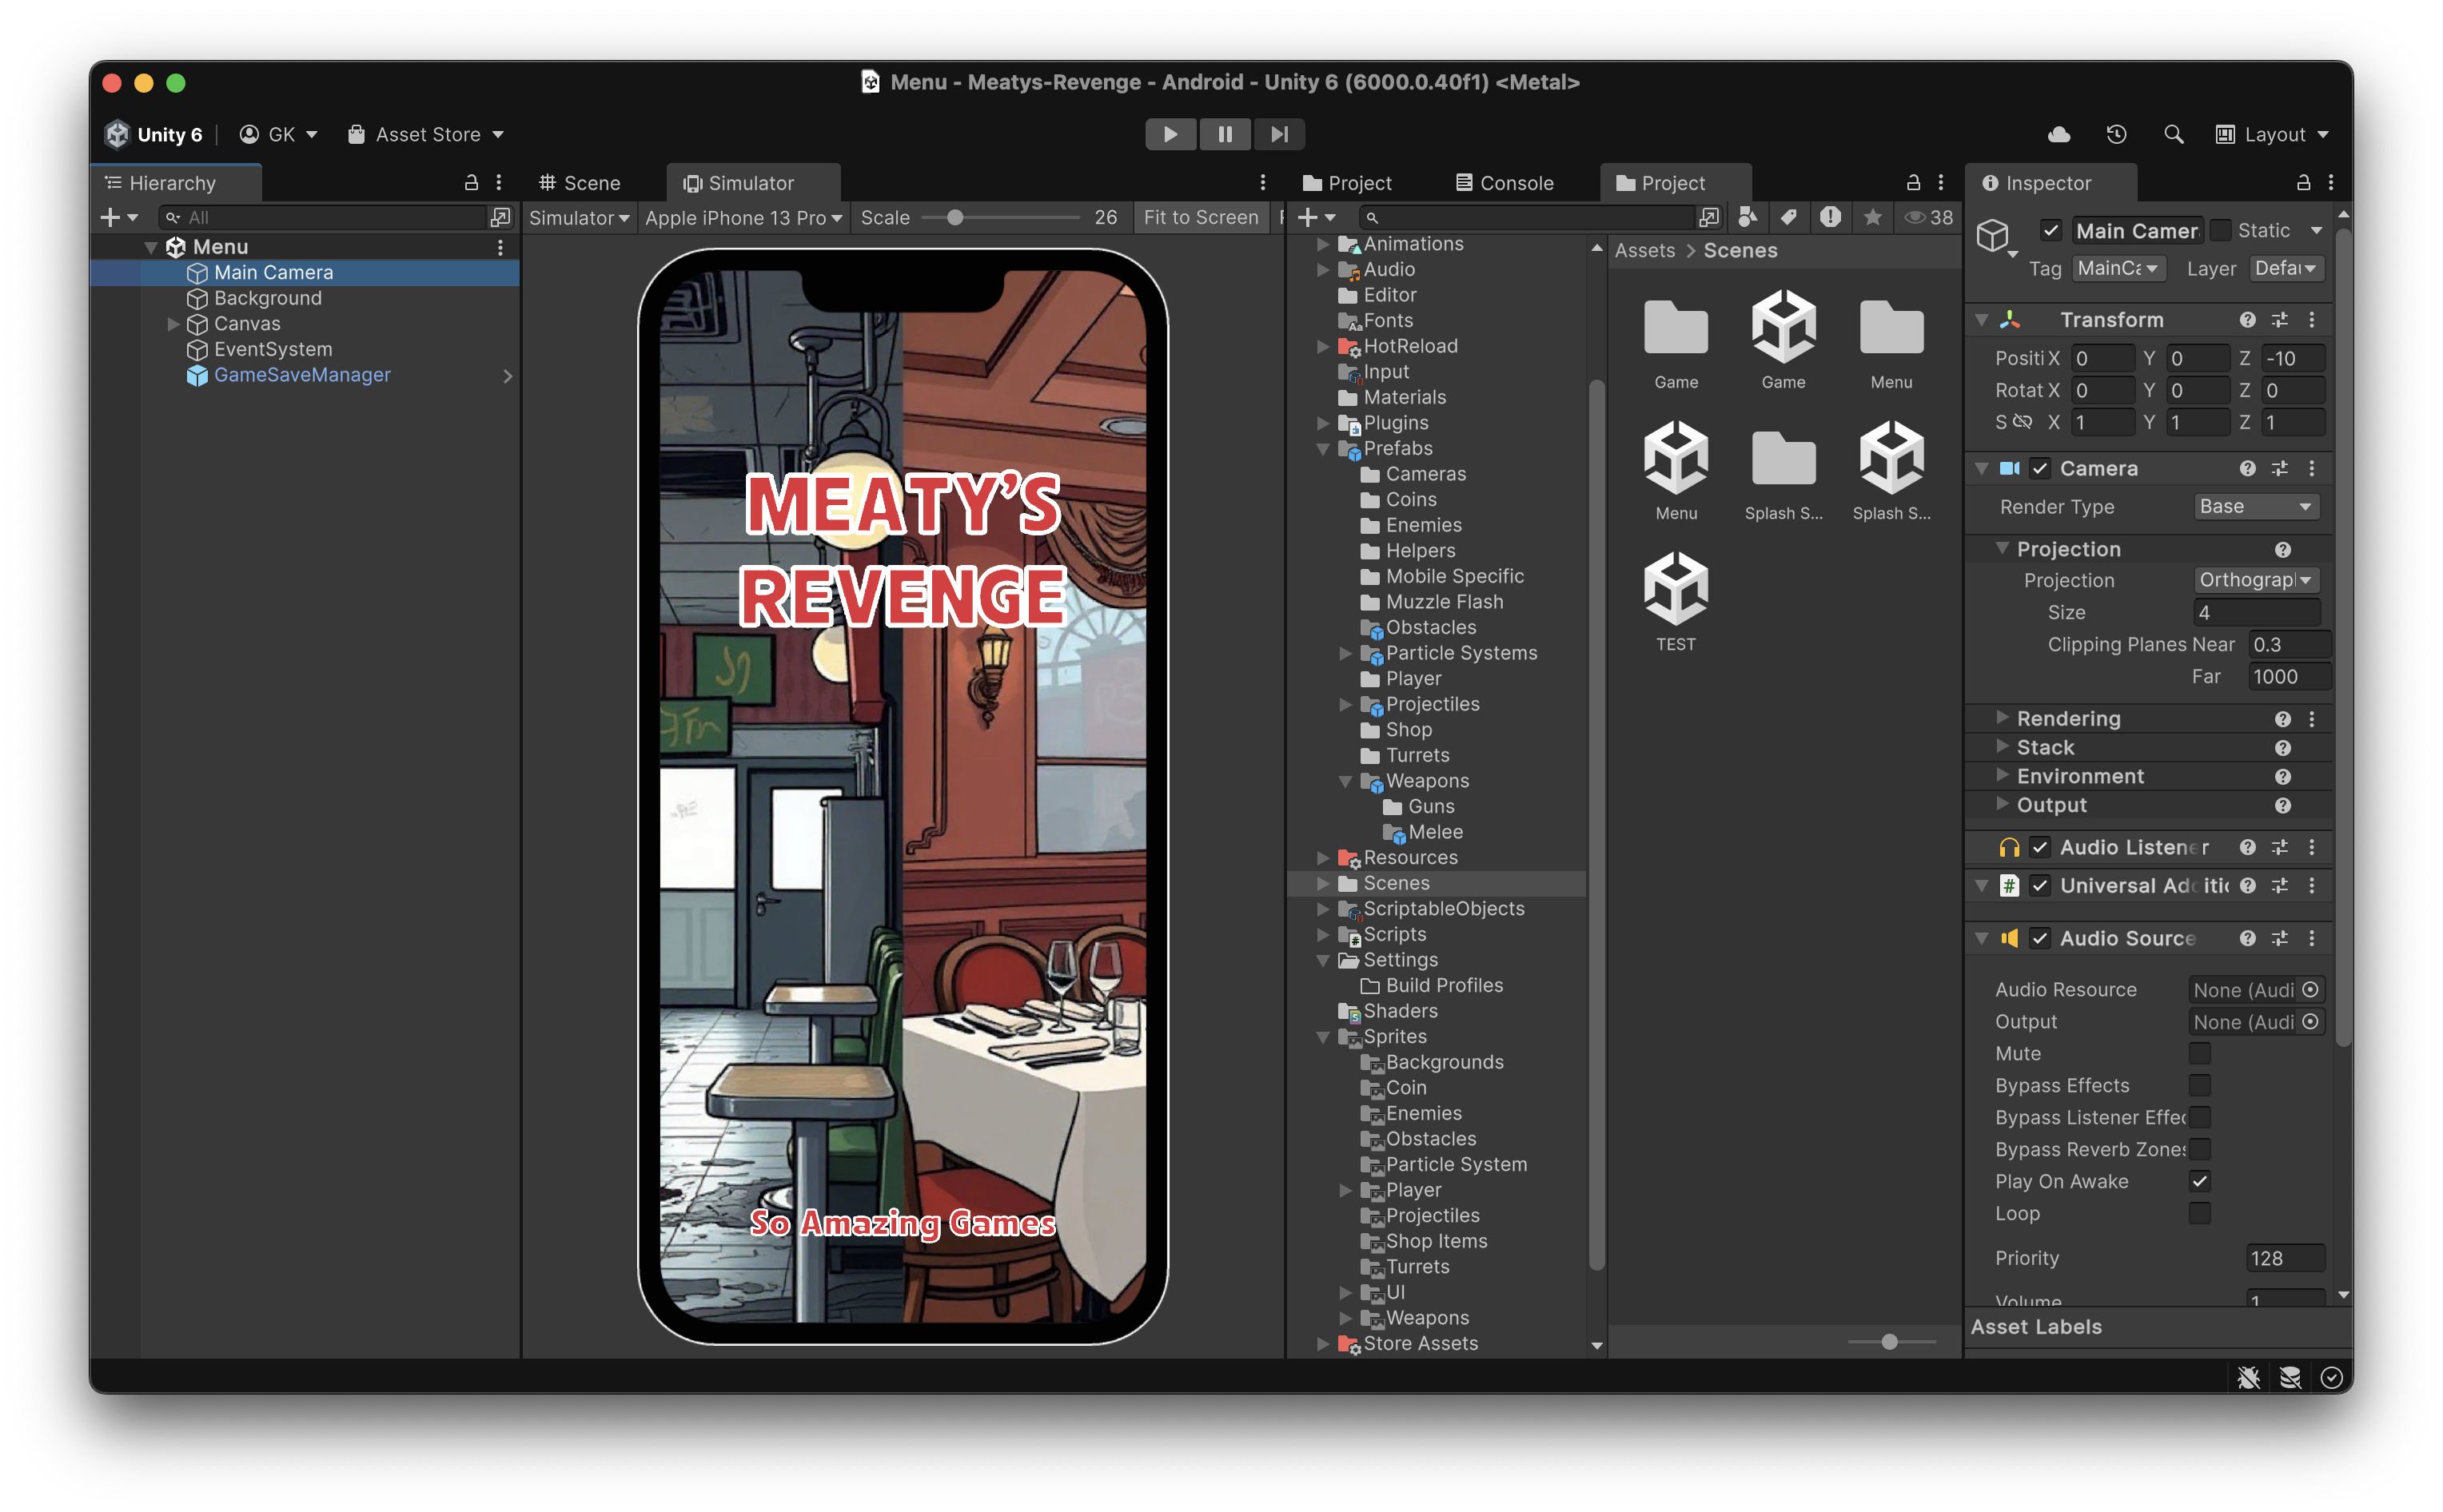Screen dimensions: 2443x1512
Task: Open the Tag MainCamera dropdown
Action: click(2120, 268)
